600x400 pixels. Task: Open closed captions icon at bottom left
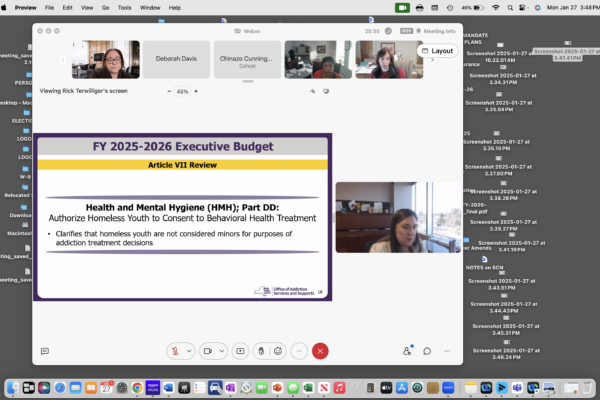(x=45, y=351)
